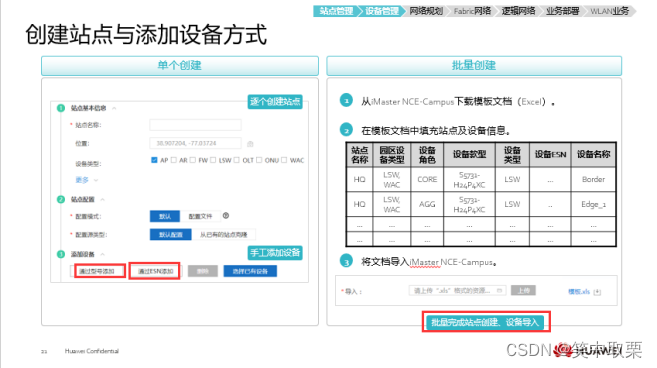Click the 设备名称 column header
Viewport: 657px width, 368px height.
[x=593, y=155]
